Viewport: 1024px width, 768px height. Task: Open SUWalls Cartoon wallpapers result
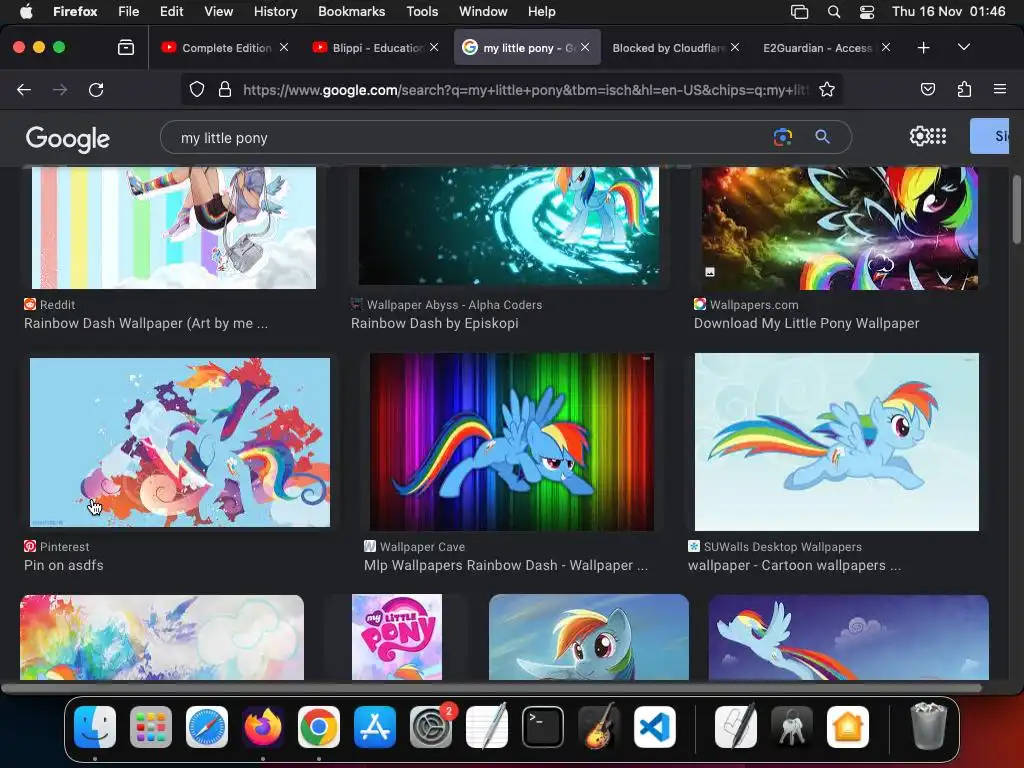(794, 566)
